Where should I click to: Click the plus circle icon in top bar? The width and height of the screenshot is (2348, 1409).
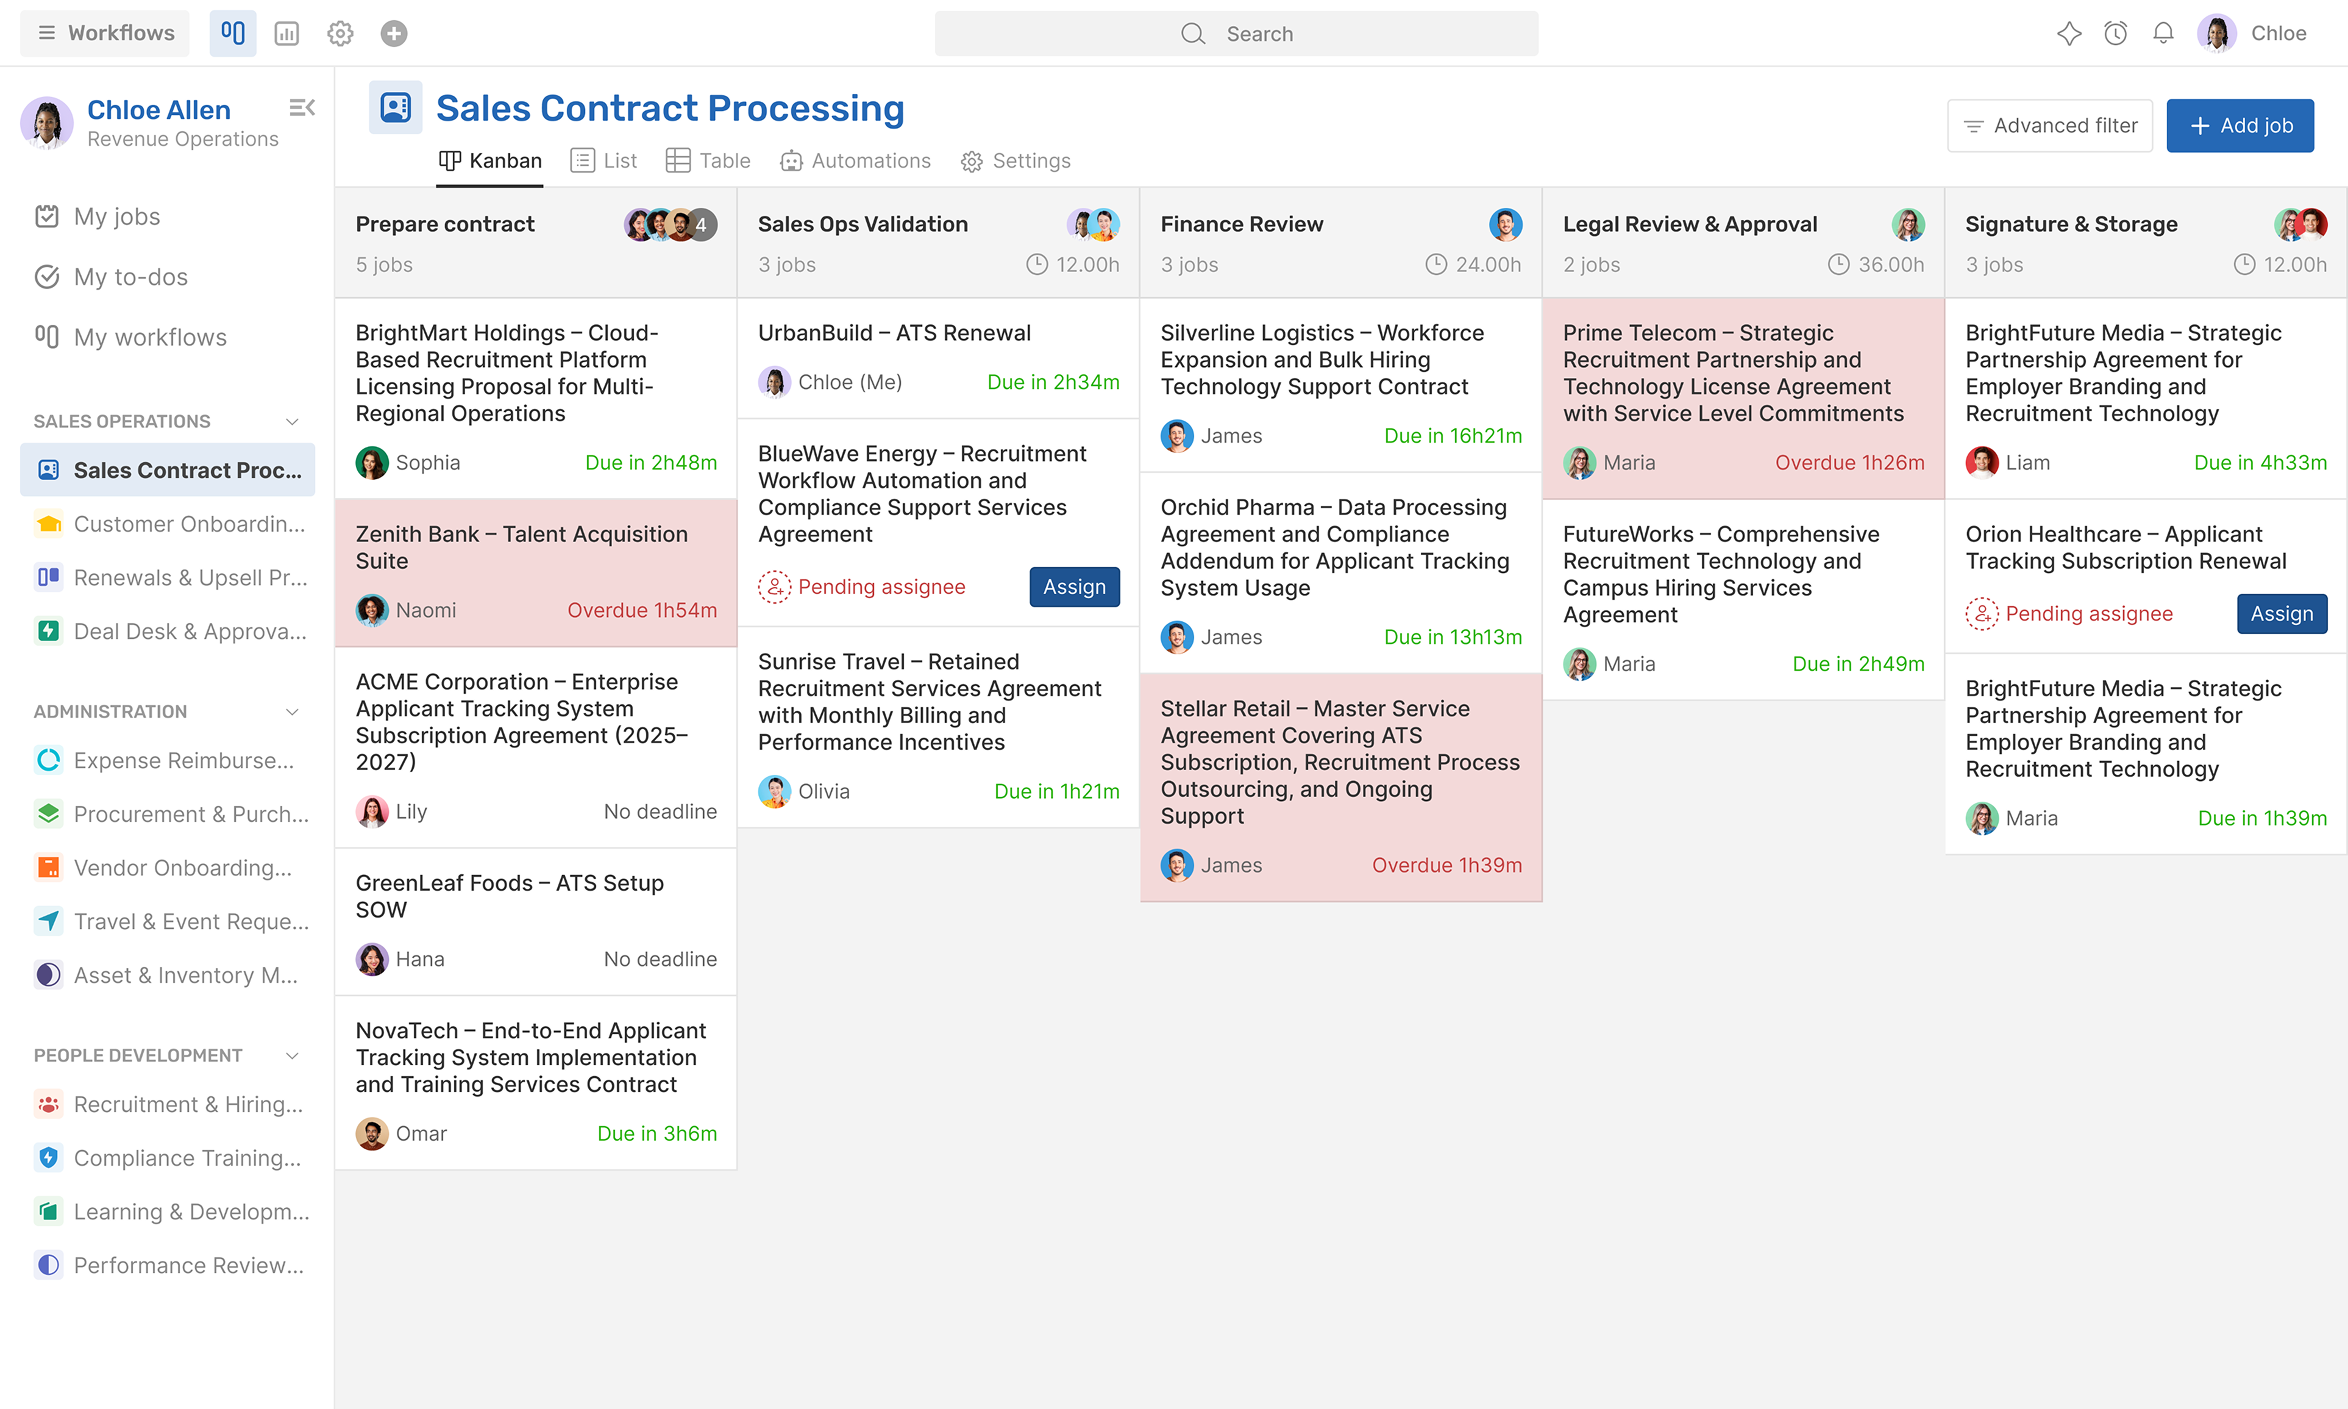tap(394, 34)
